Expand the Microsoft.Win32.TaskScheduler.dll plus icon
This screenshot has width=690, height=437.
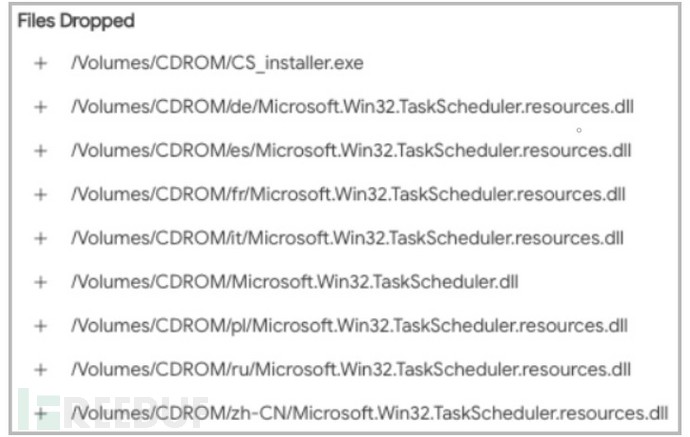(41, 282)
